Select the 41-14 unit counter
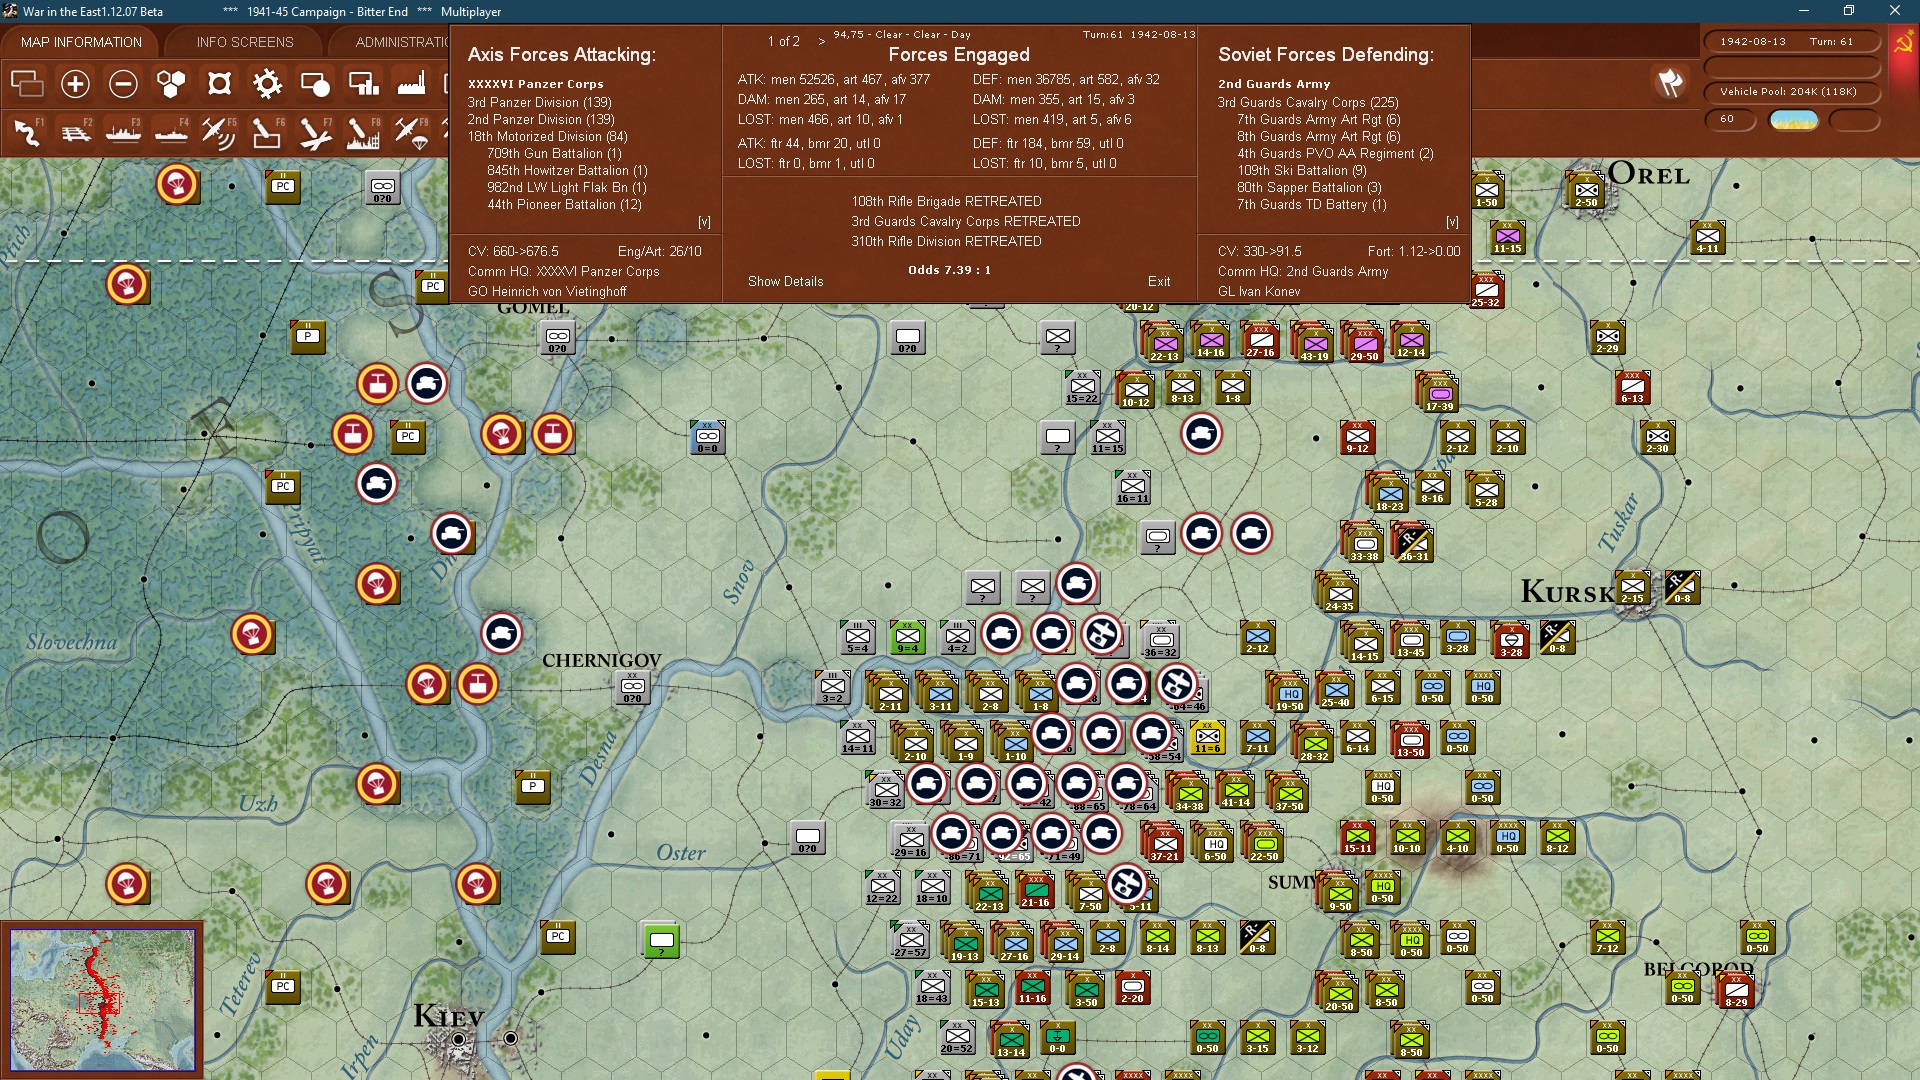The height and width of the screenshot is (1080, 1920). (x=1236, y=791)
